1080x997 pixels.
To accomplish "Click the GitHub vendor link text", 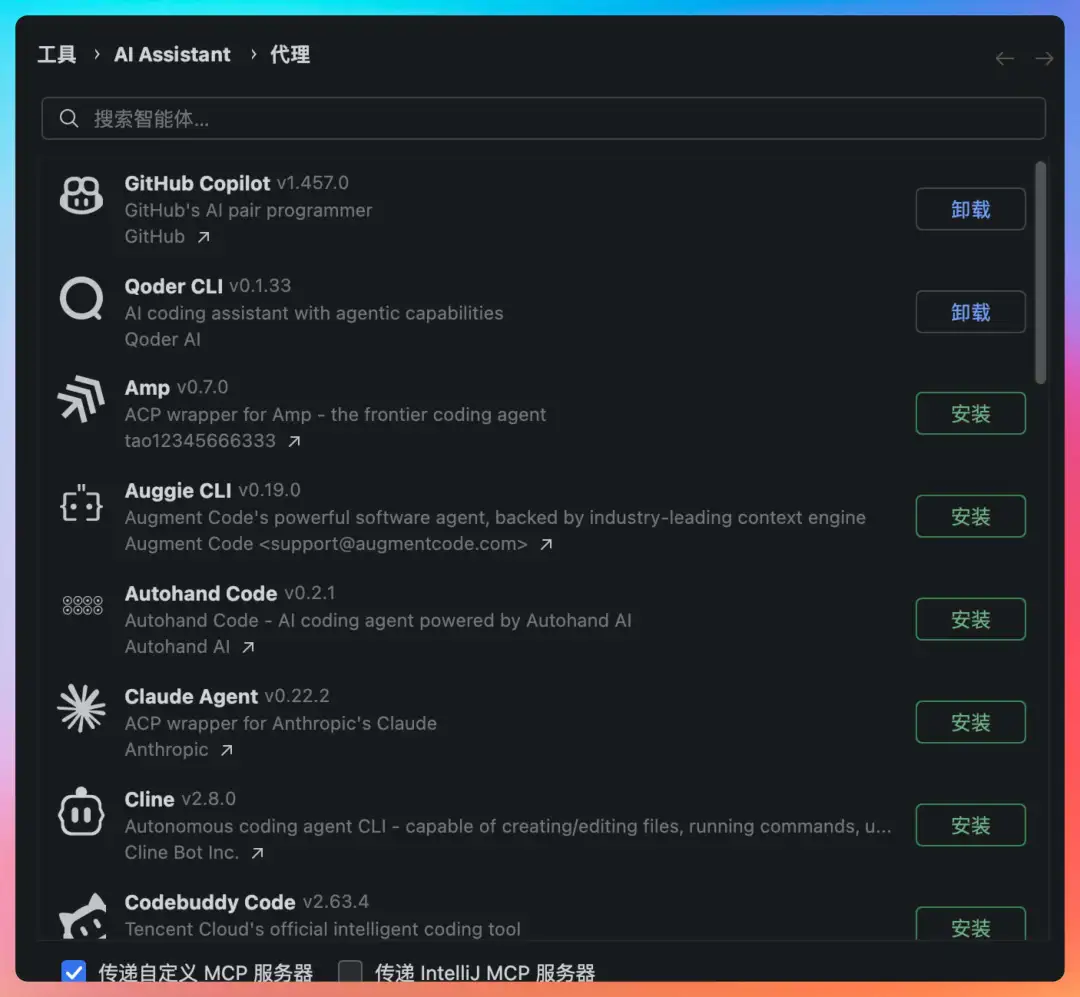I will click(x=154, y=237).
